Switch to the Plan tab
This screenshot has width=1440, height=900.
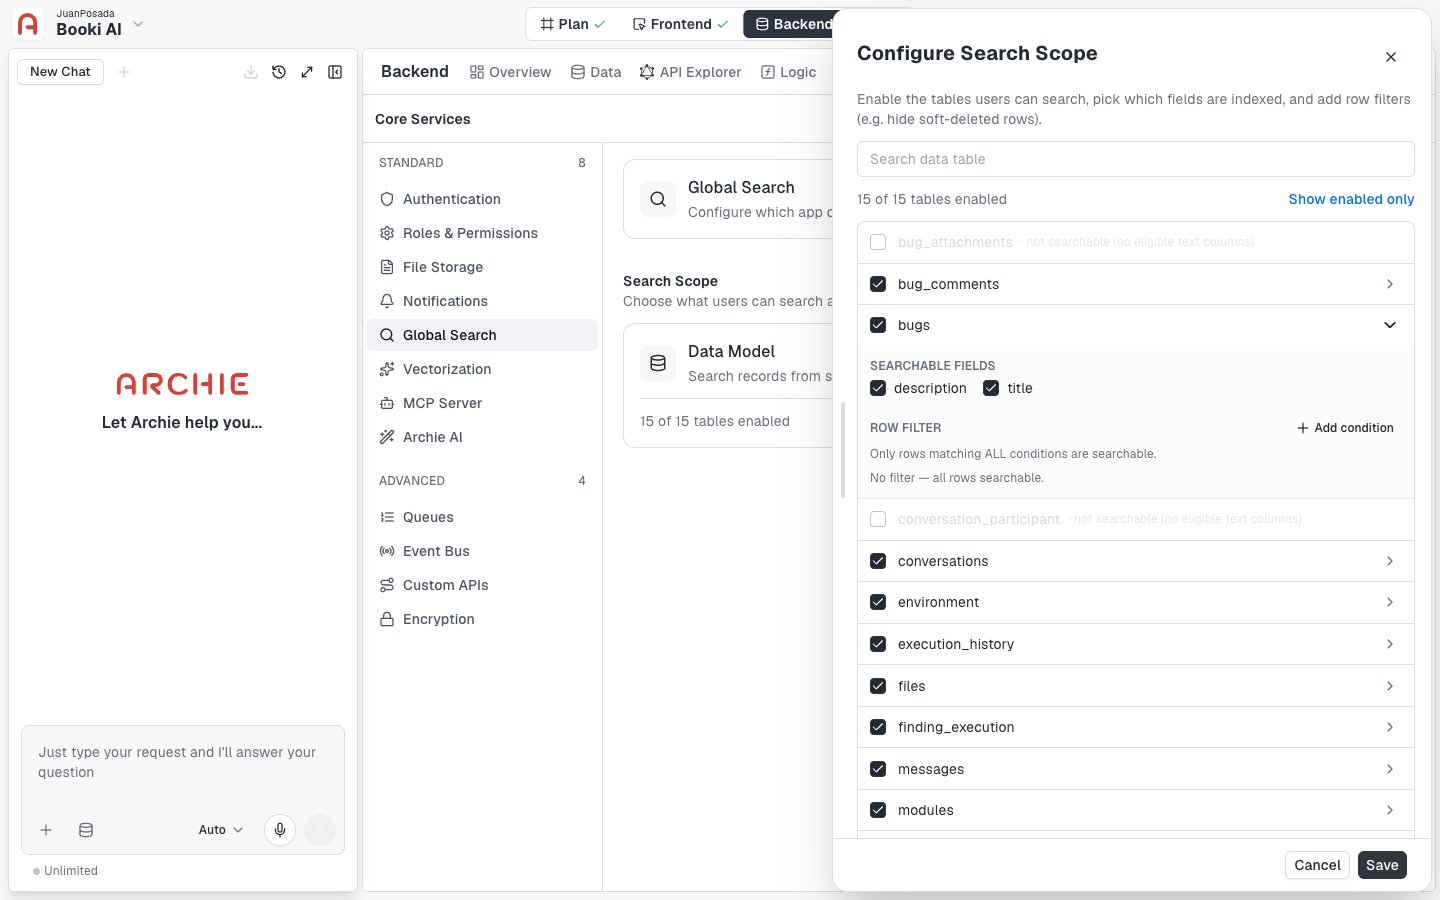(573, 24)
